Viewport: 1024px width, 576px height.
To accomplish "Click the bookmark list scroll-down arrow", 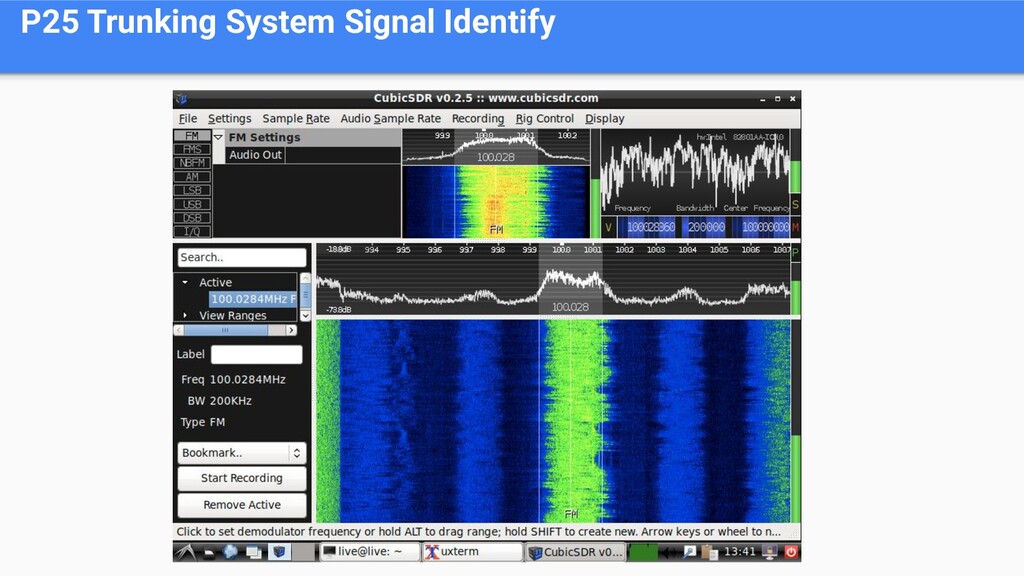I will tap(305, 315).
